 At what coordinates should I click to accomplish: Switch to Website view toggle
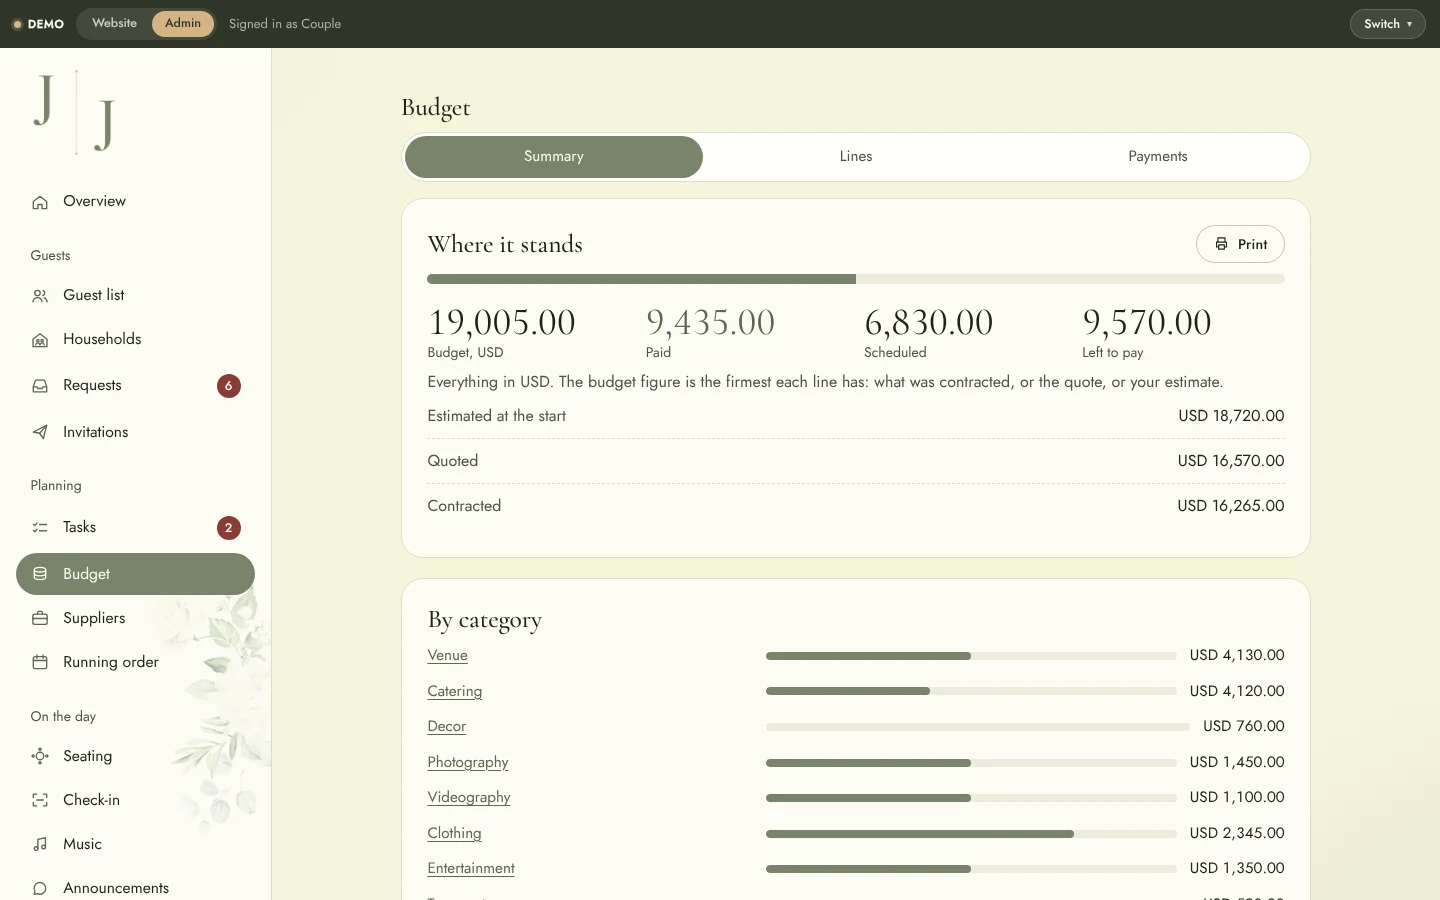click(115, 23)
